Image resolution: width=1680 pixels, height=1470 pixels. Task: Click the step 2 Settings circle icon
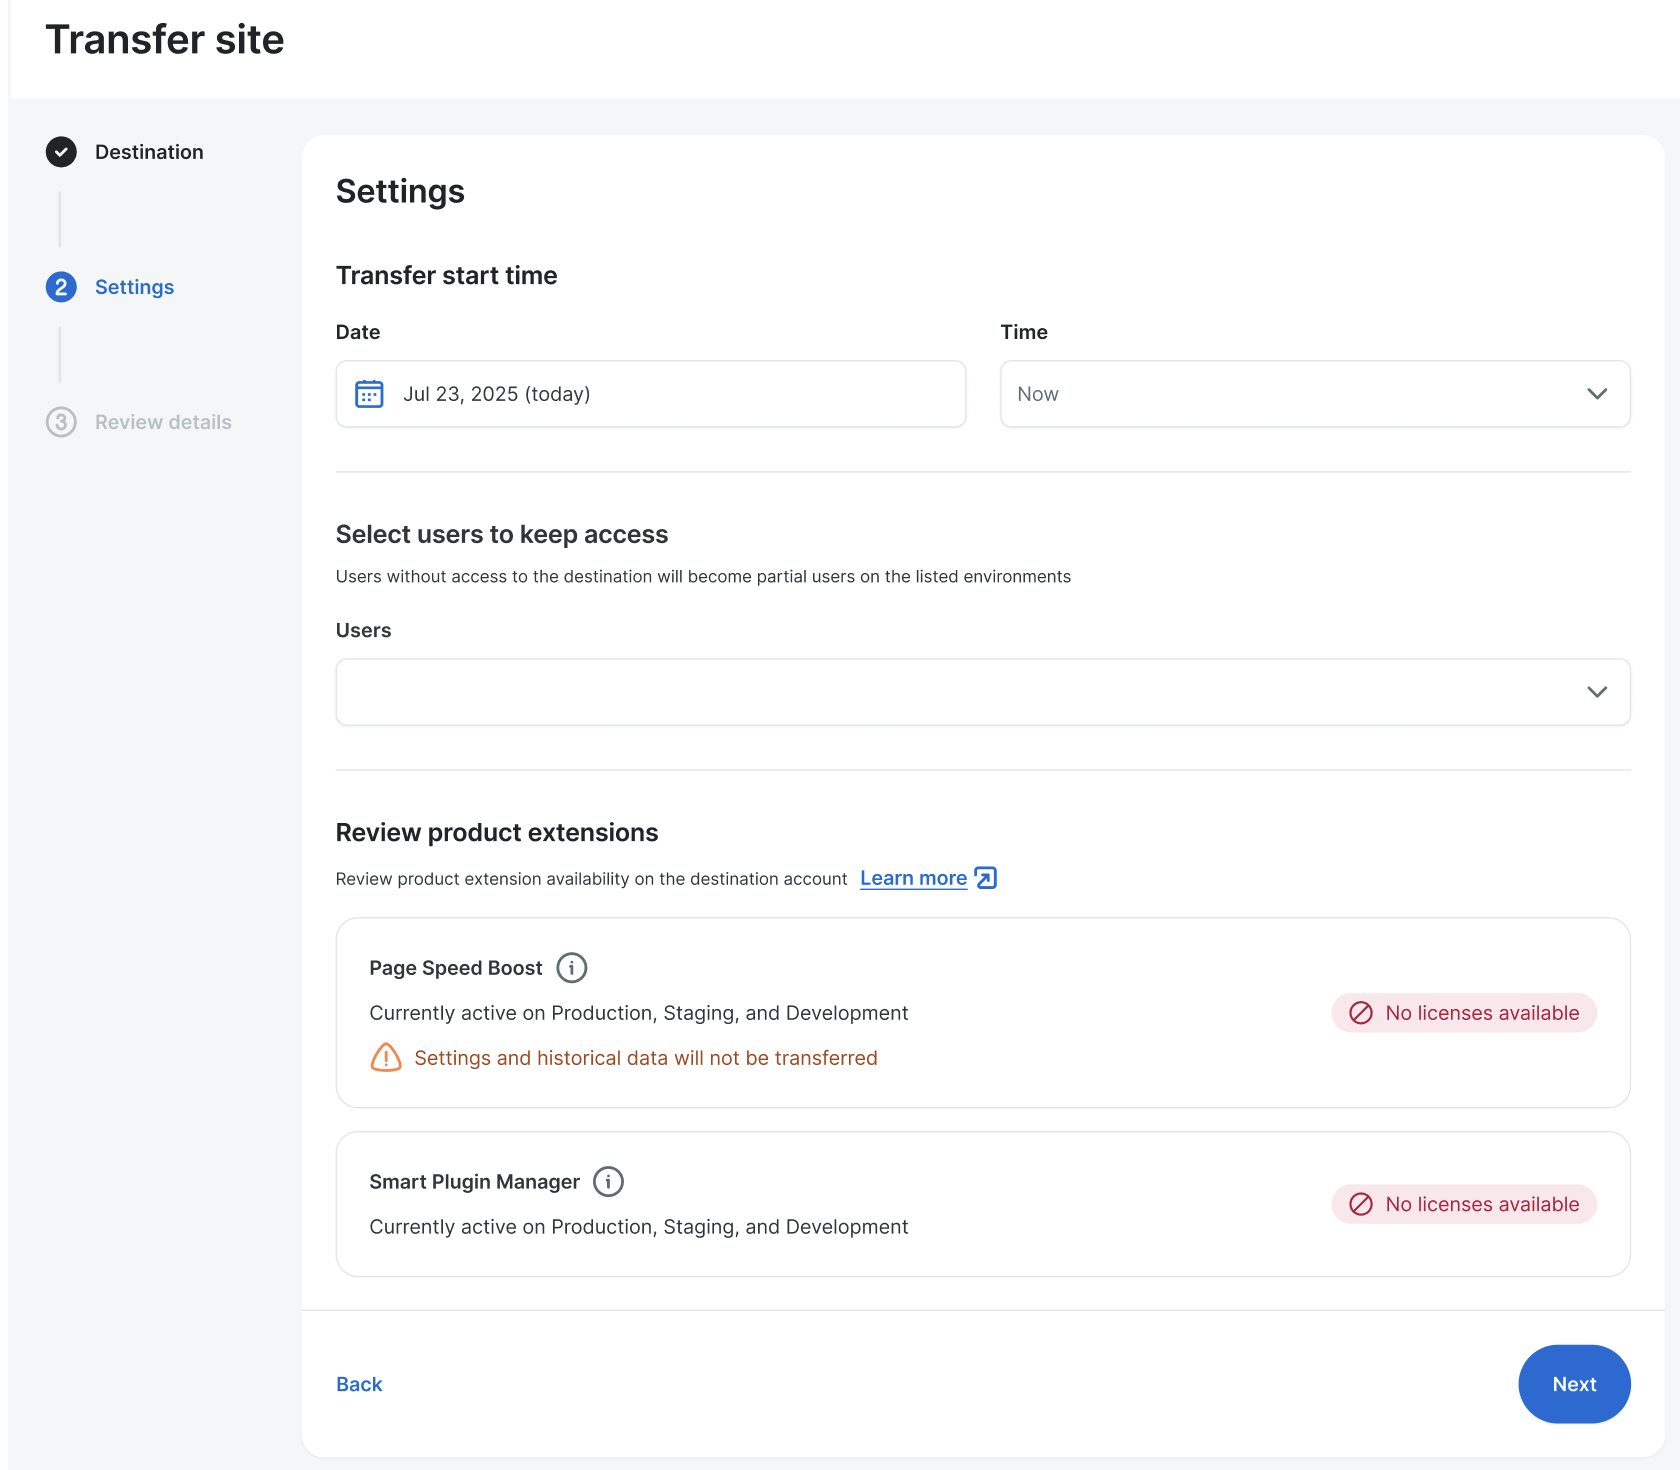pos(61,287)
